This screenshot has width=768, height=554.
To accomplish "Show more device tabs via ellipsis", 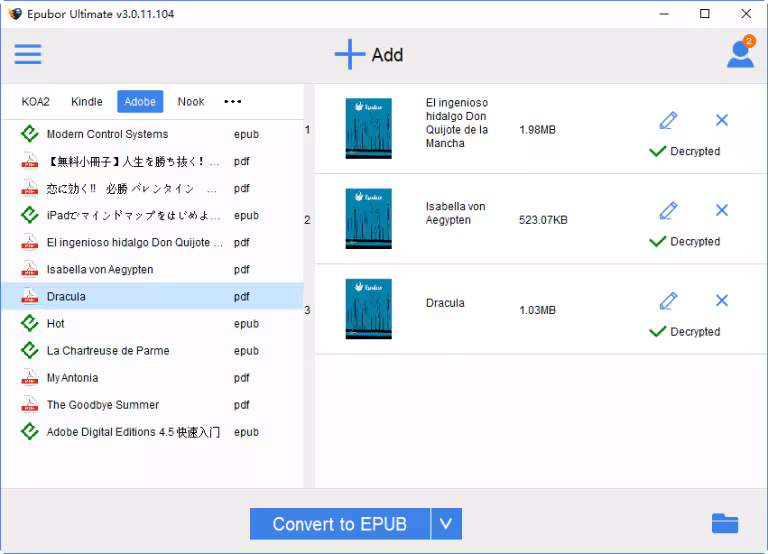I will [233, 101].
